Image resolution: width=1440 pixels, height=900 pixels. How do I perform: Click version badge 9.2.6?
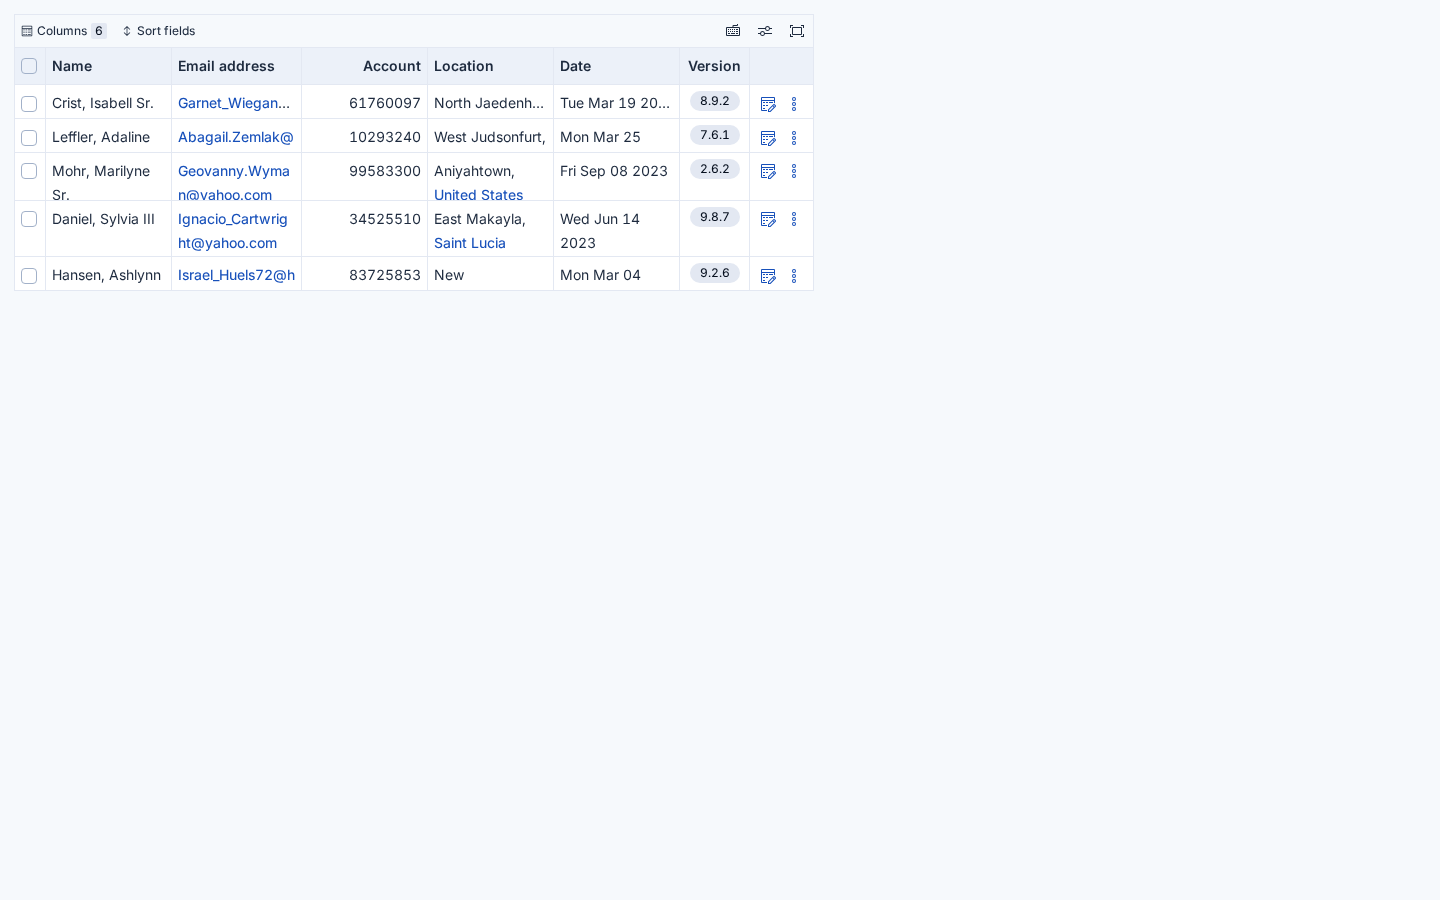pos(715,273)
